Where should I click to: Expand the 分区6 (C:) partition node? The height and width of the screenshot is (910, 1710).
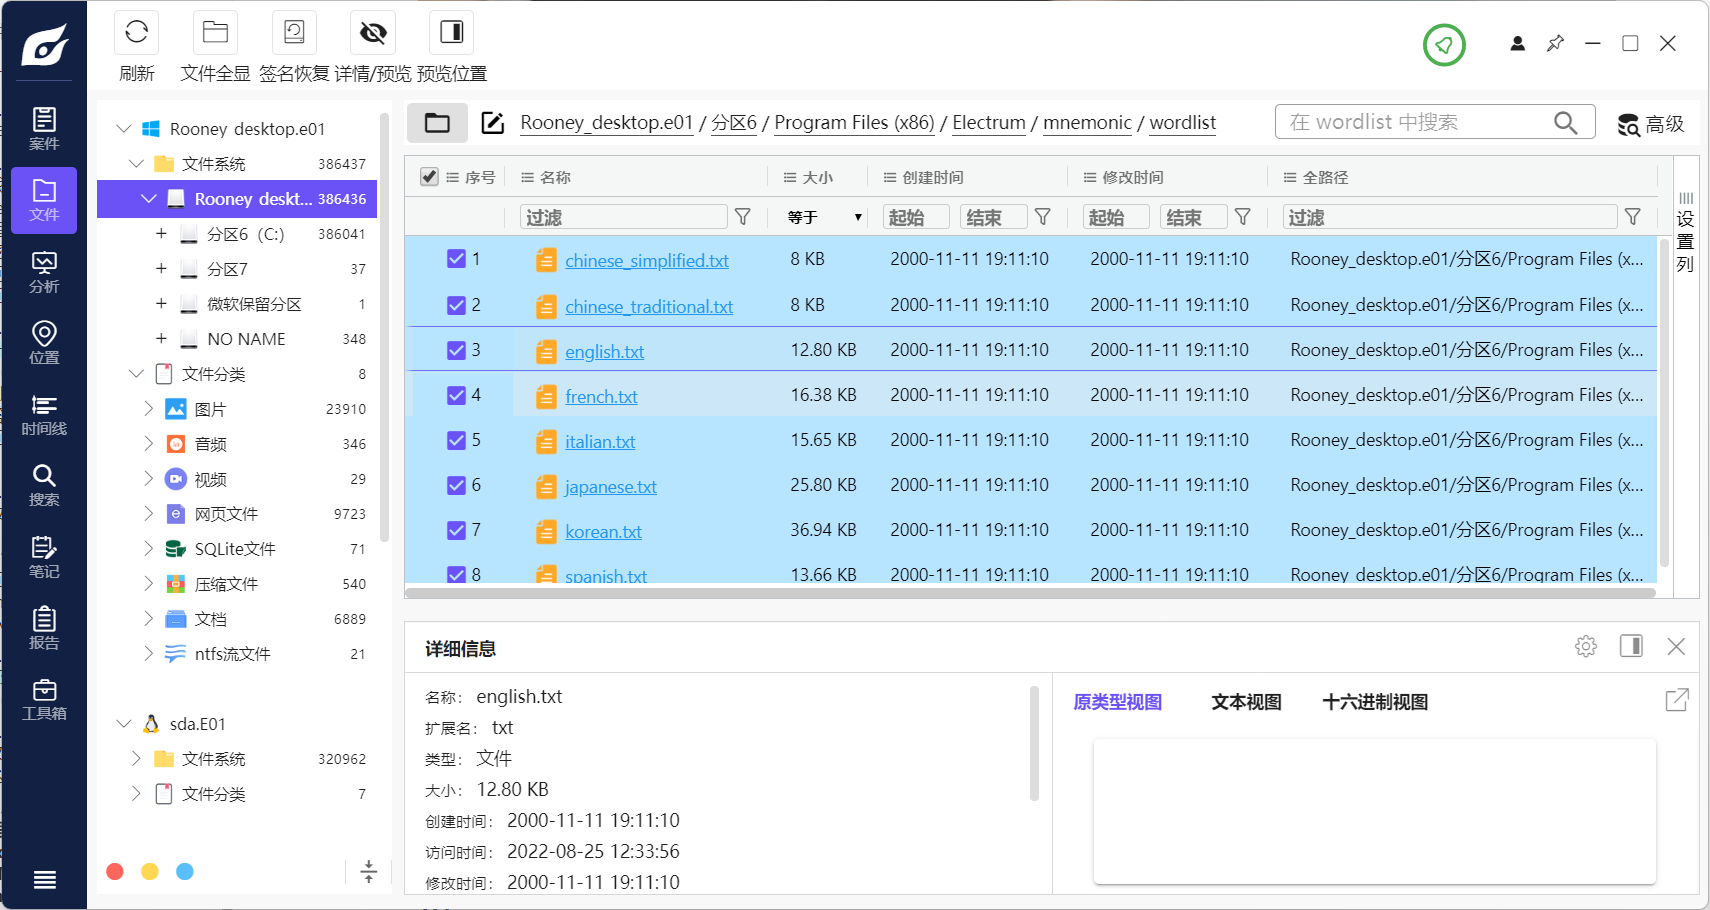(x=161, y=234)
